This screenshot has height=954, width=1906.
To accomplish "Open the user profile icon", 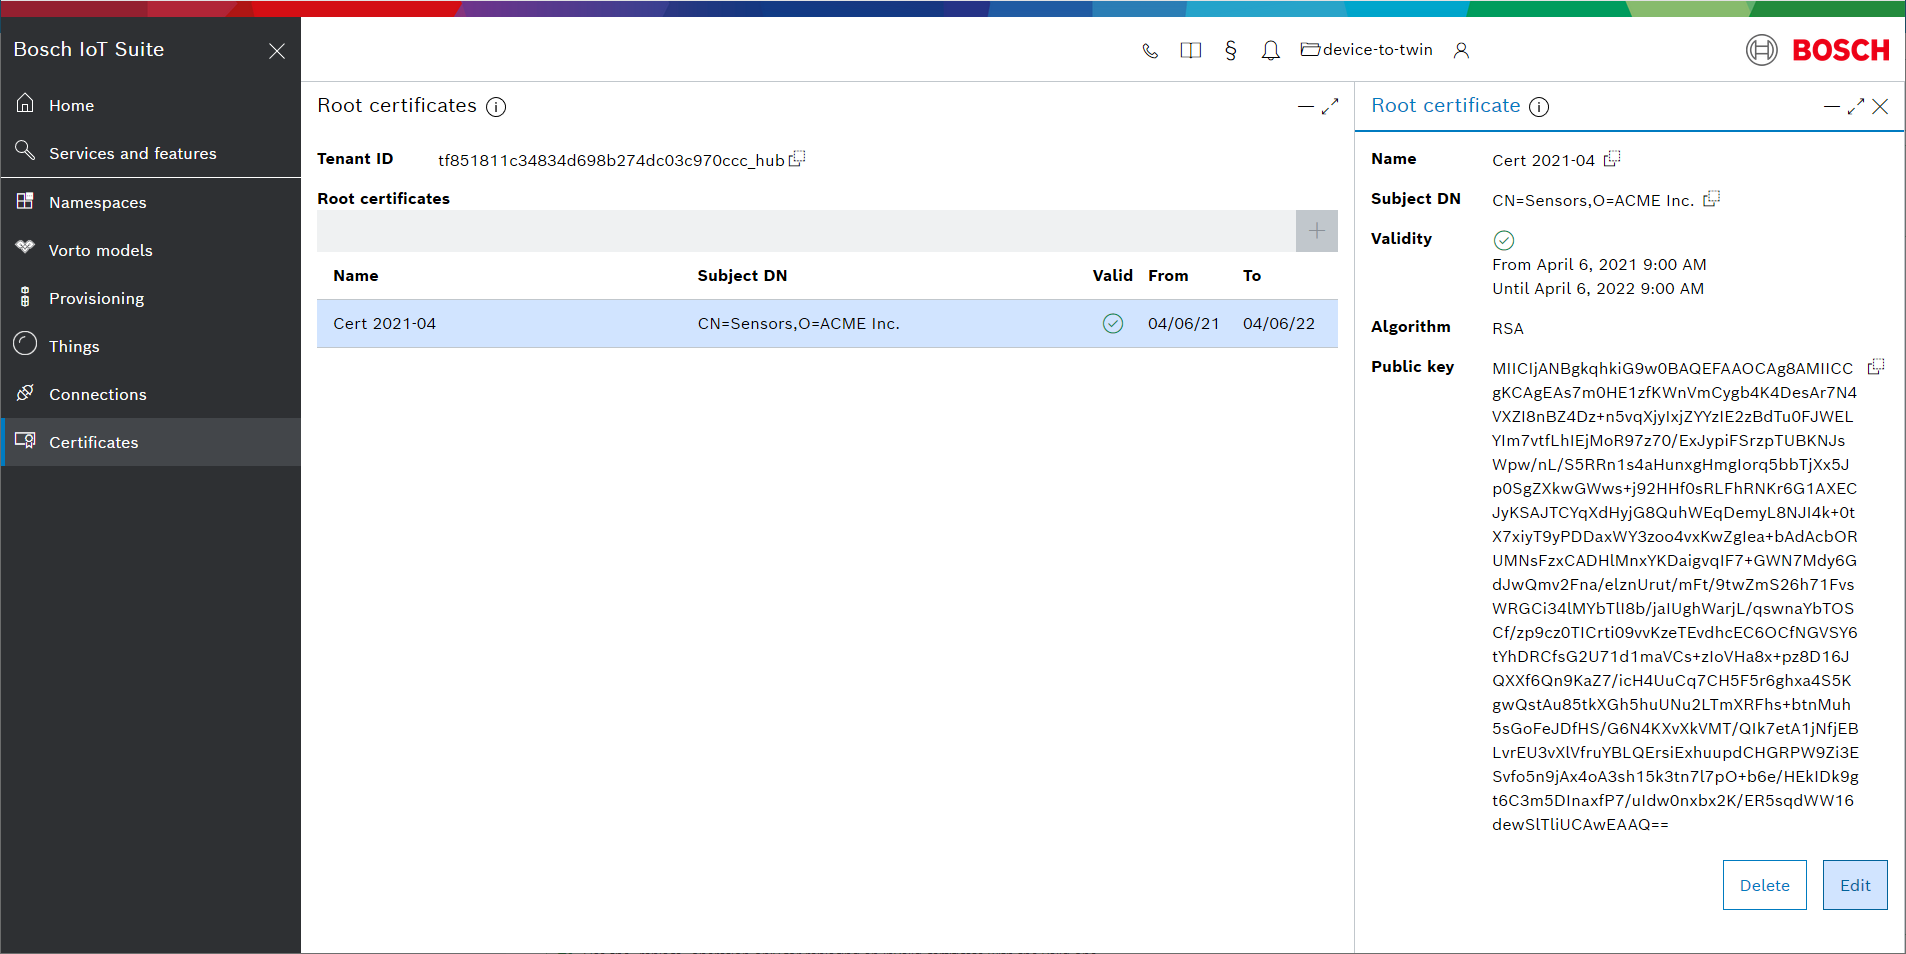I will (x=1461, y=50).
